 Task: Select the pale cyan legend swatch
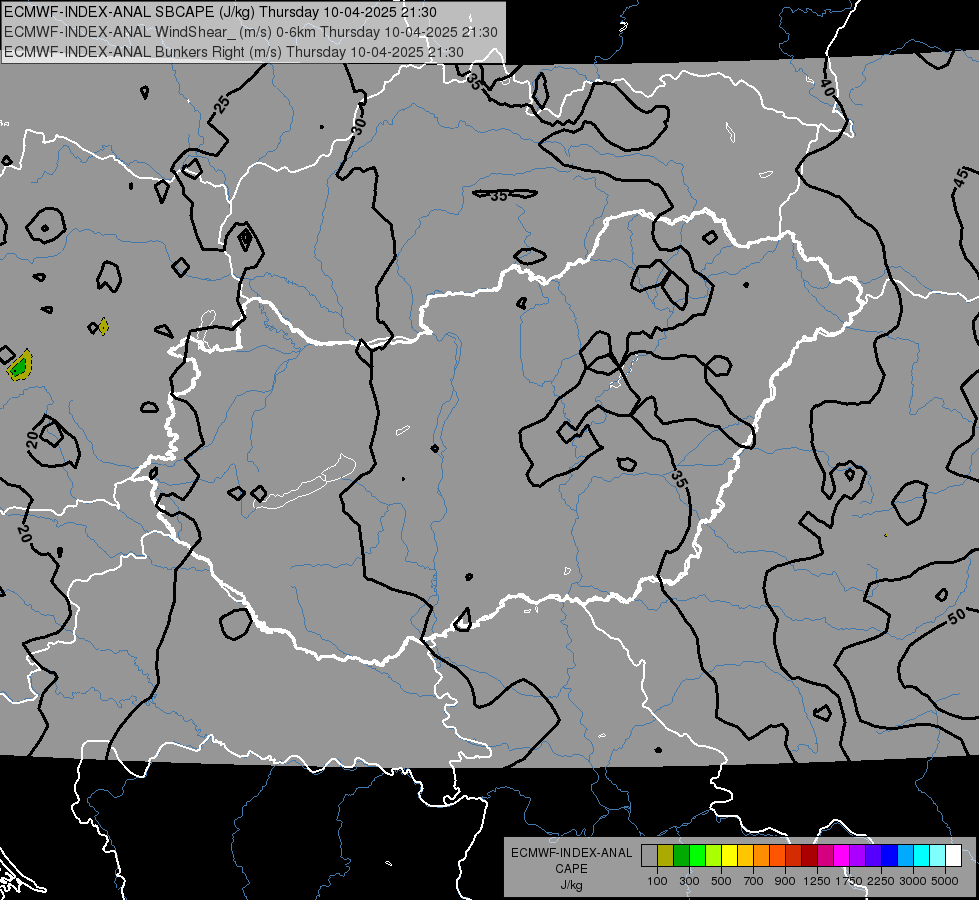tap(938, 856)
